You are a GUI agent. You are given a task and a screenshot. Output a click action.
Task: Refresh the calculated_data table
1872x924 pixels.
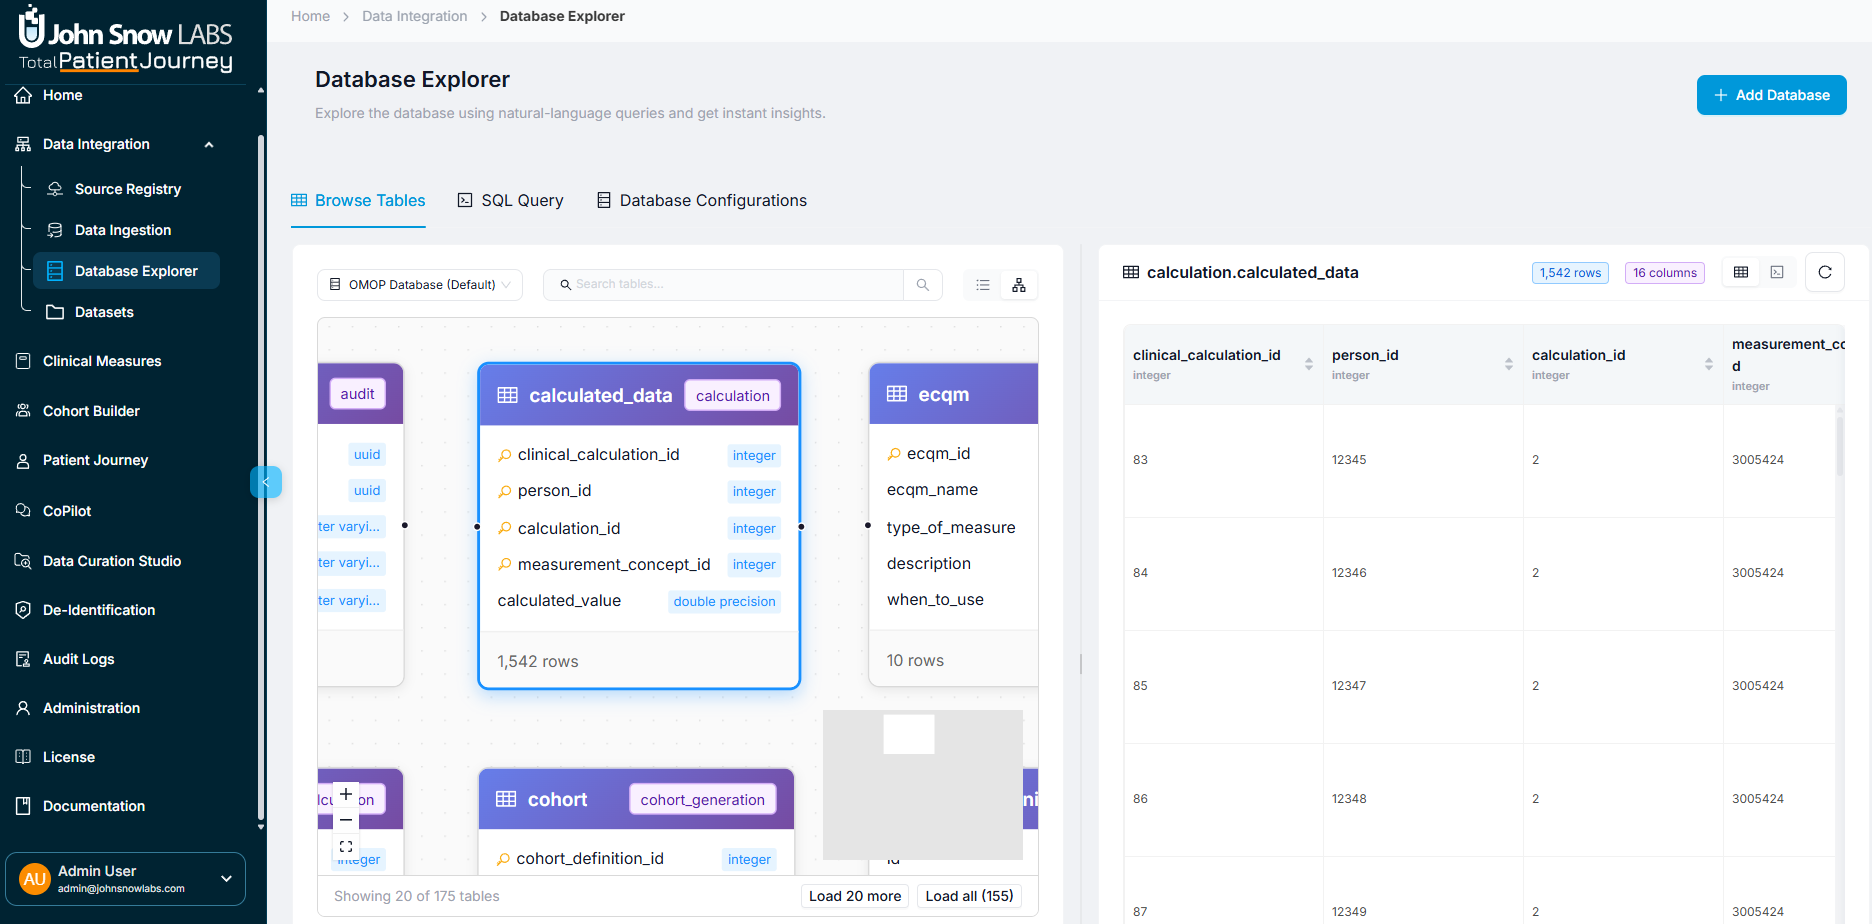(1824, 272)
